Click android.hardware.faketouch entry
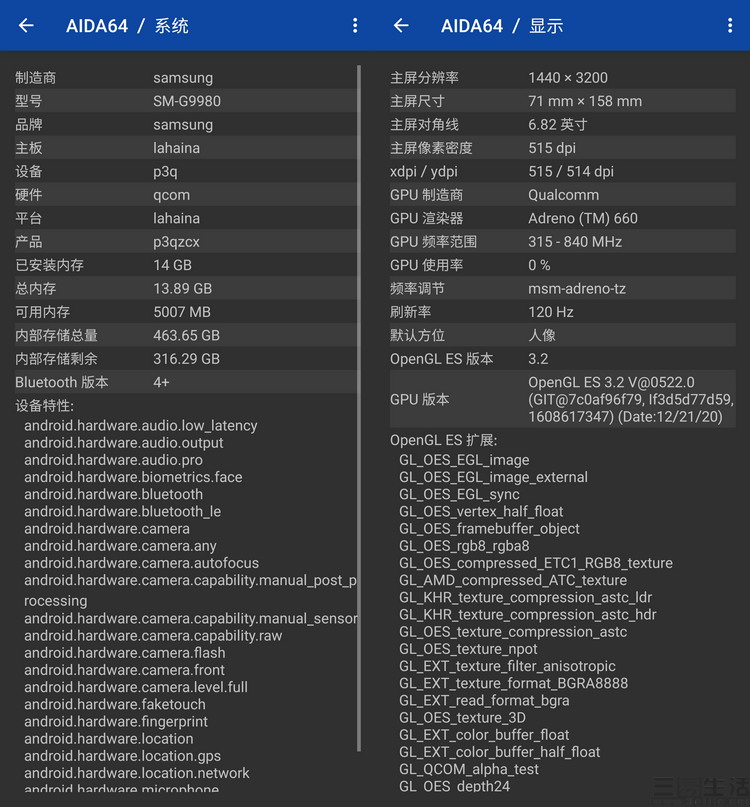Screen dimensions: 750x807 [x=114, y=704]
